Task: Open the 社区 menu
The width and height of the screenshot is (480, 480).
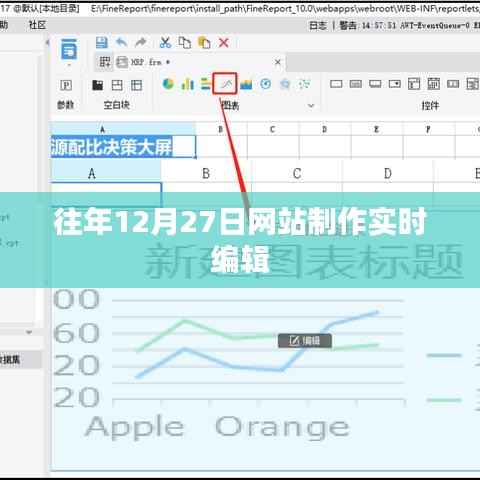Action: pyautogui.click(x=37, y=25)
